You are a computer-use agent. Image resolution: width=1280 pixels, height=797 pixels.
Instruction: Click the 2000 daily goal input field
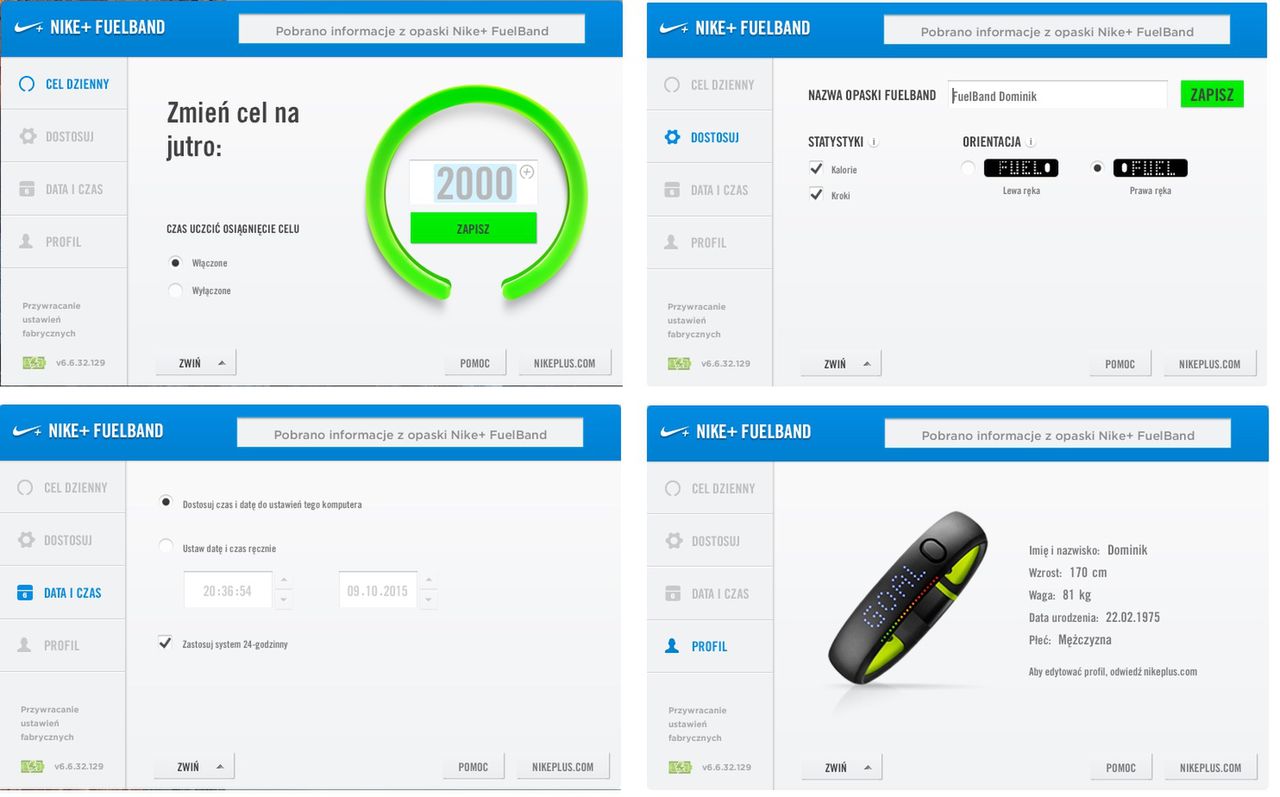click(x=473, y=184)
